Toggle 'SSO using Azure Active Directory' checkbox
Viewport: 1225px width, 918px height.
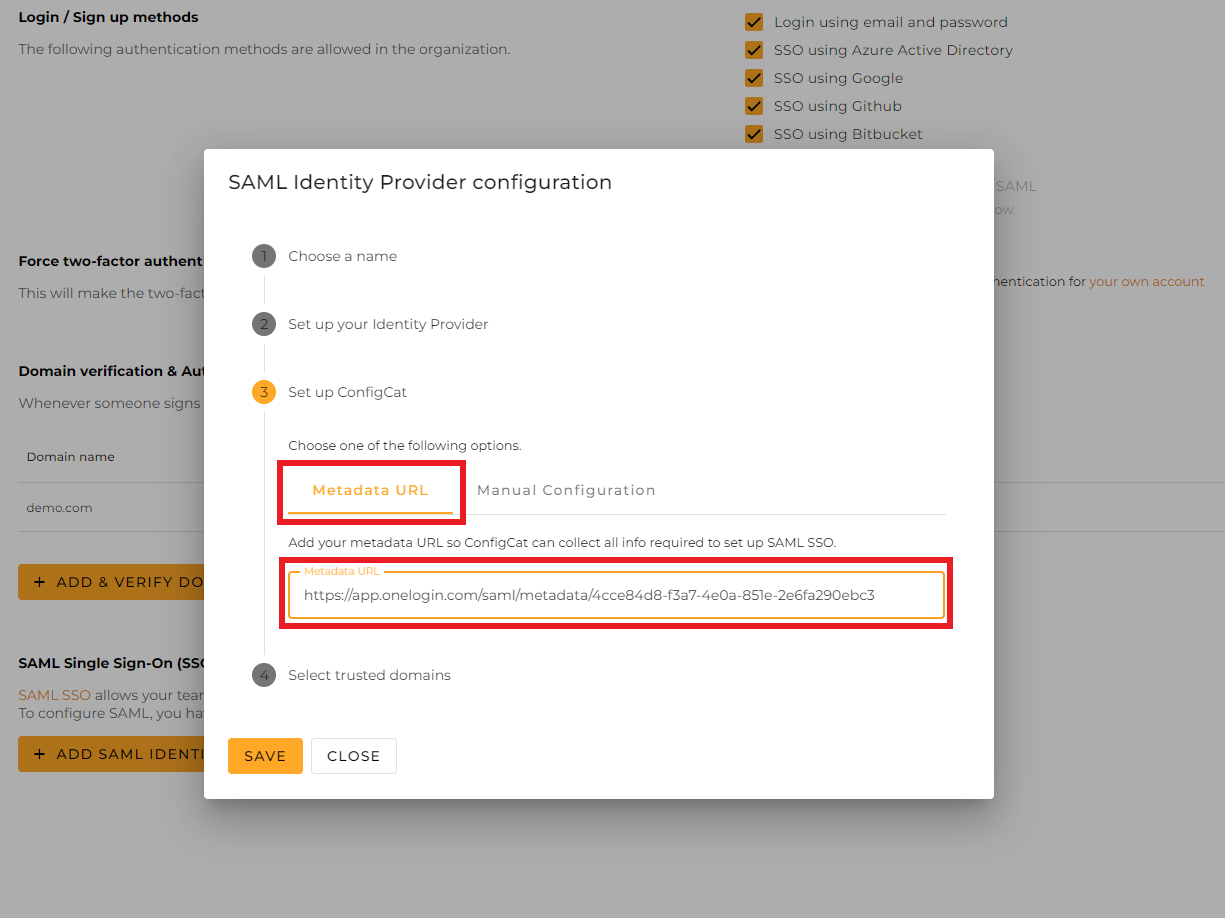click(754, 49)
